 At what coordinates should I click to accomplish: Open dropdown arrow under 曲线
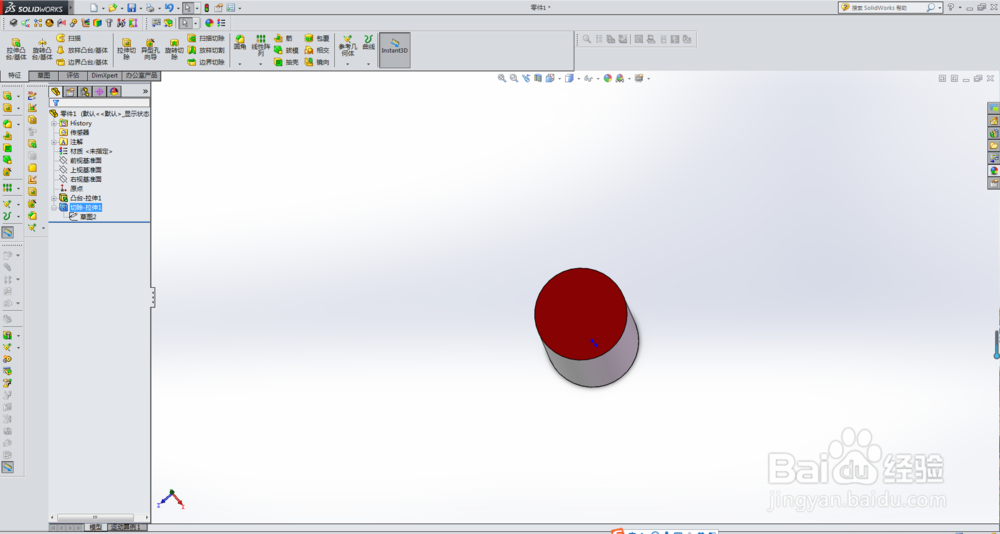(369, 64)
